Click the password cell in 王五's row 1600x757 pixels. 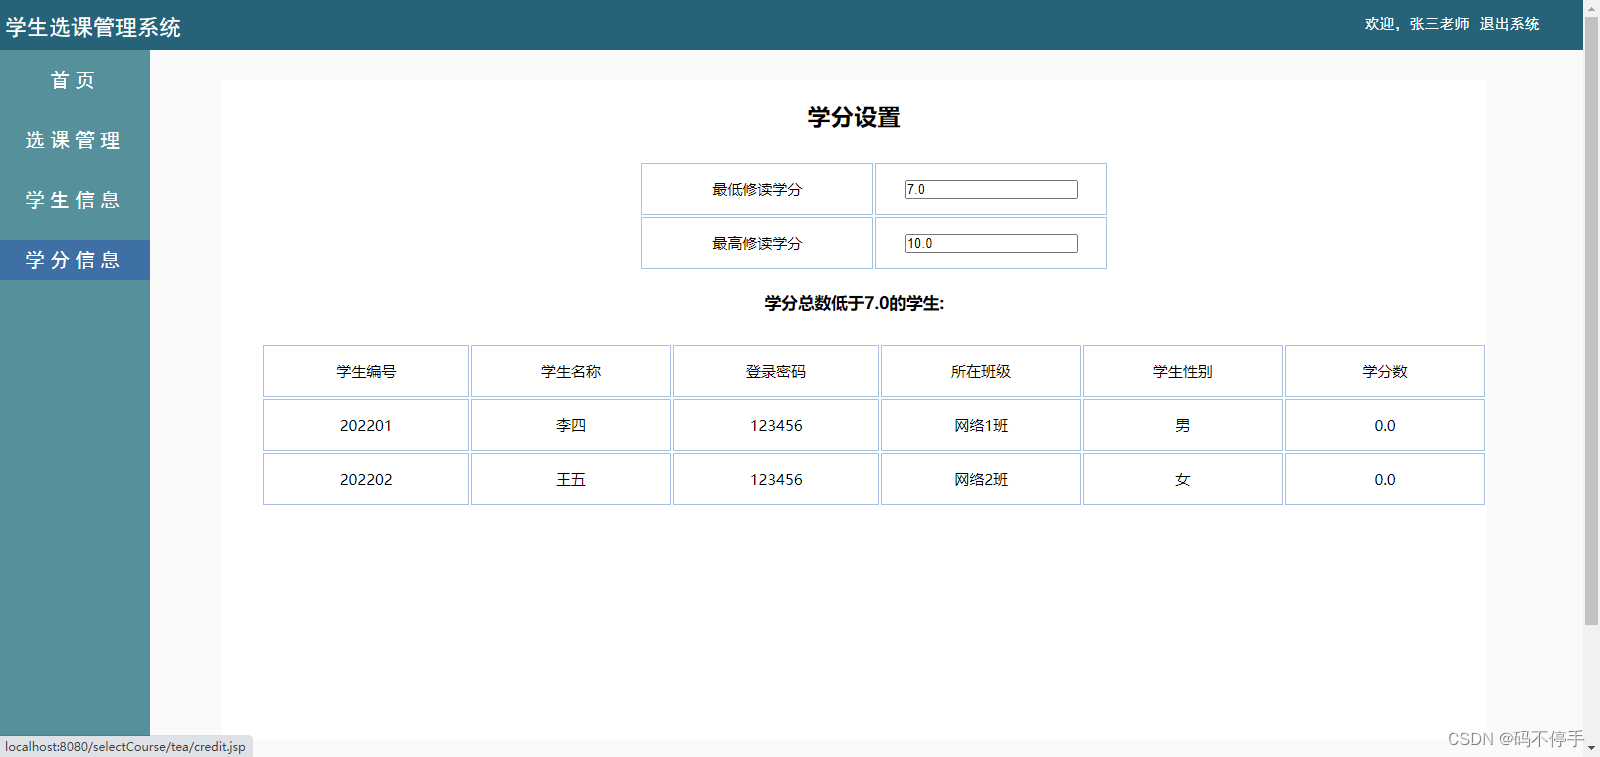[x=776, y=479]
